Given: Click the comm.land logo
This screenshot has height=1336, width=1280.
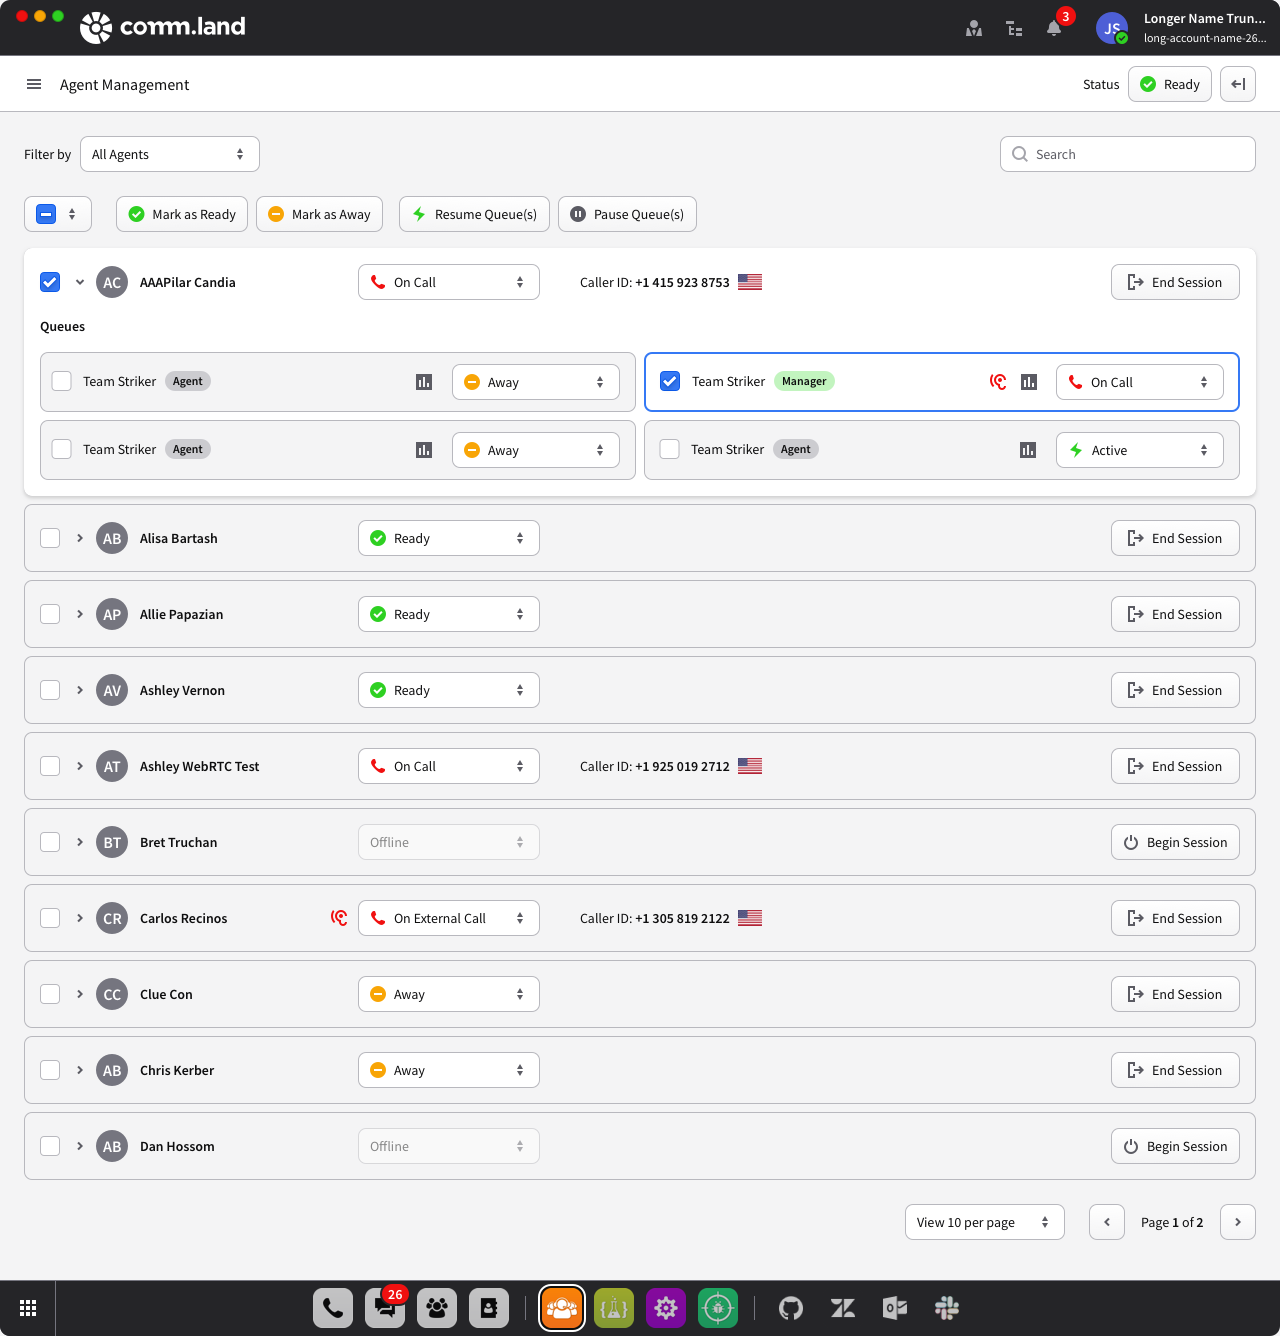Looking at the screenshot, I should tap(163, 27).
